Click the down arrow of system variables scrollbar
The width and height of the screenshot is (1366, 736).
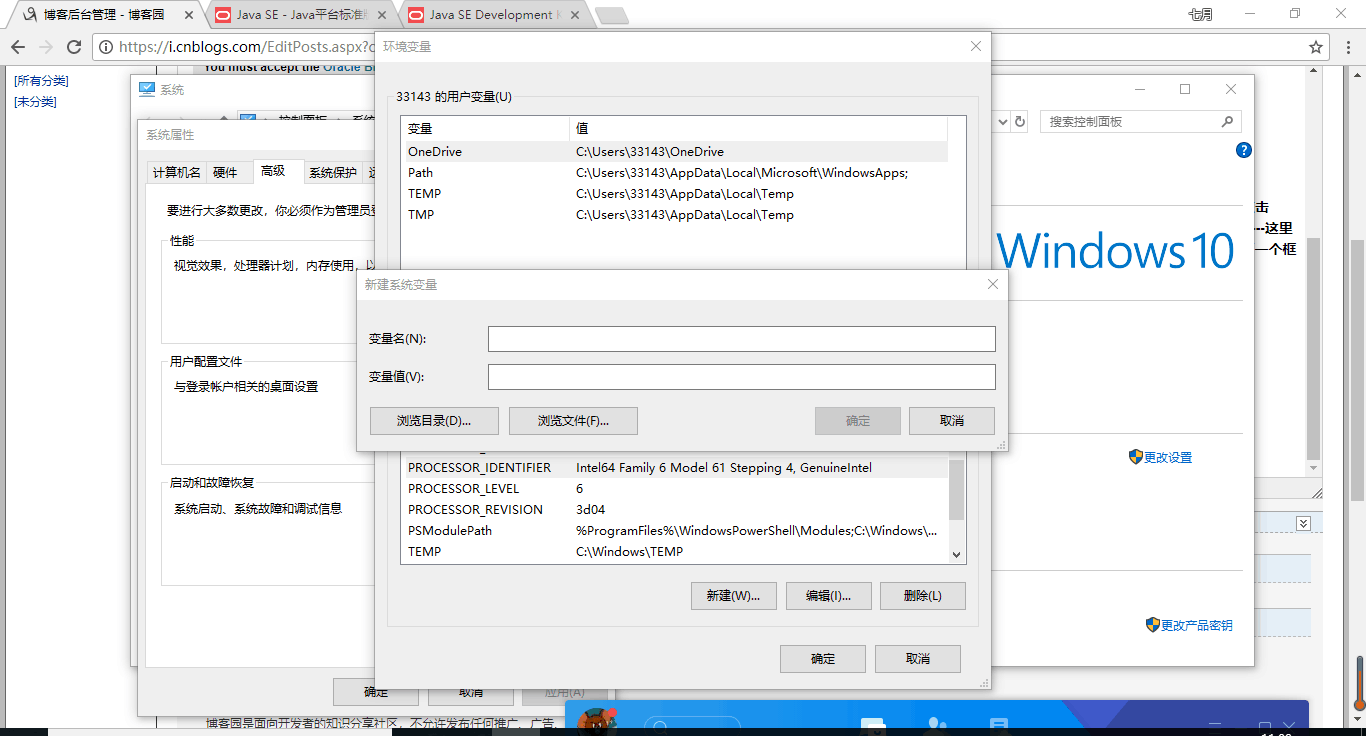click(957, 554)
